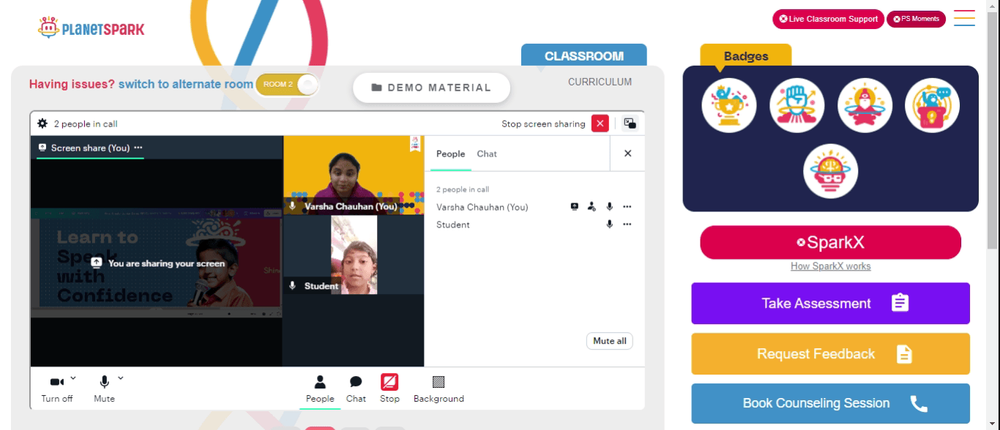Select the Curriculum tab
Screen dimensions: 1000x430
coord(599,82)
